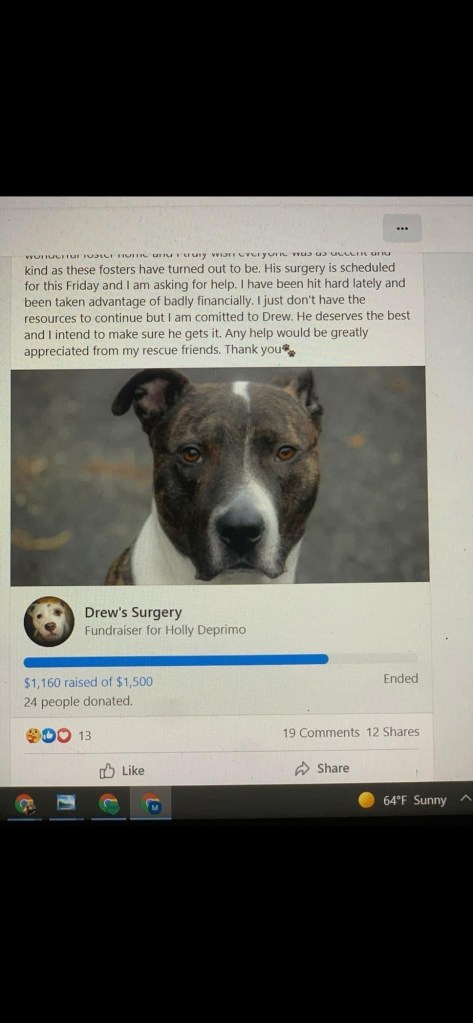The image size is (473, 1023).
Task: Open the 12 Shares list
Action: coord(393,732)
